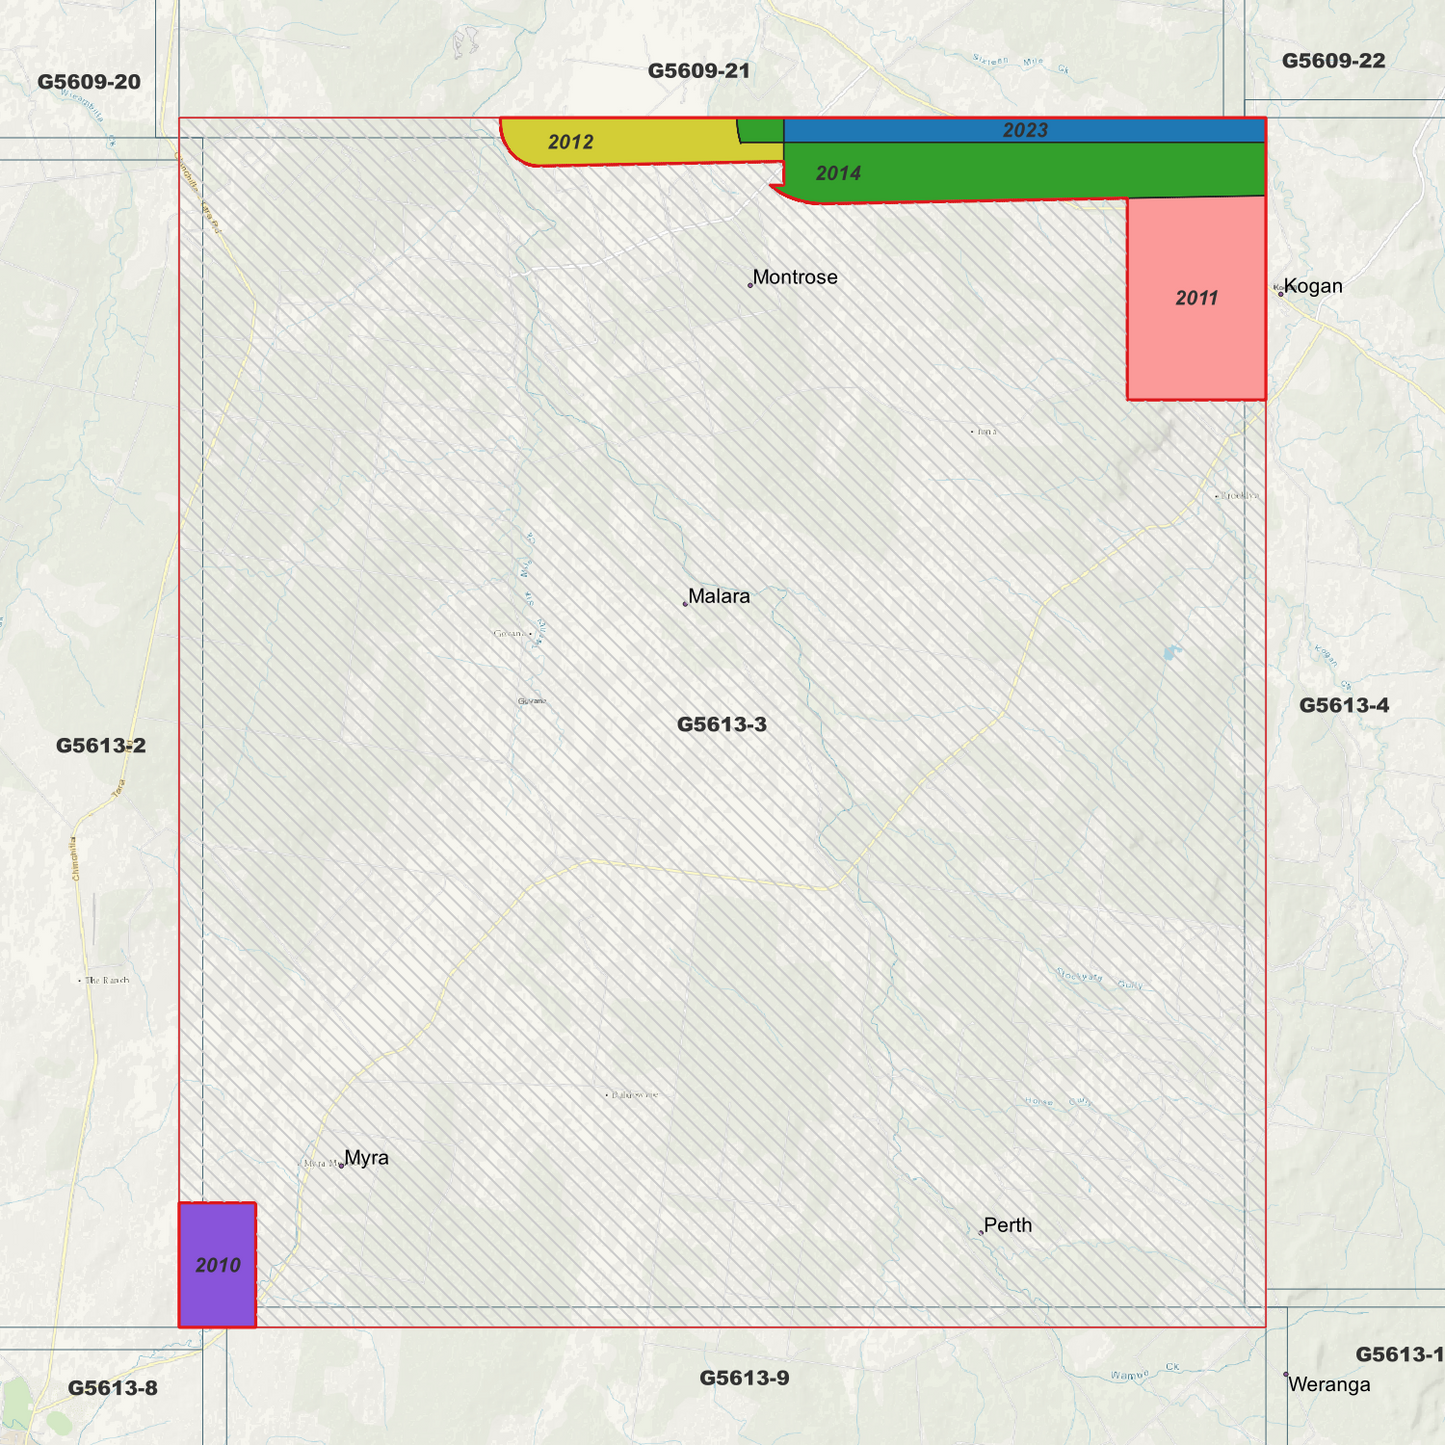Click the purple 2010 block
Screen dimensions: 1445x1445
point(217,1265)
